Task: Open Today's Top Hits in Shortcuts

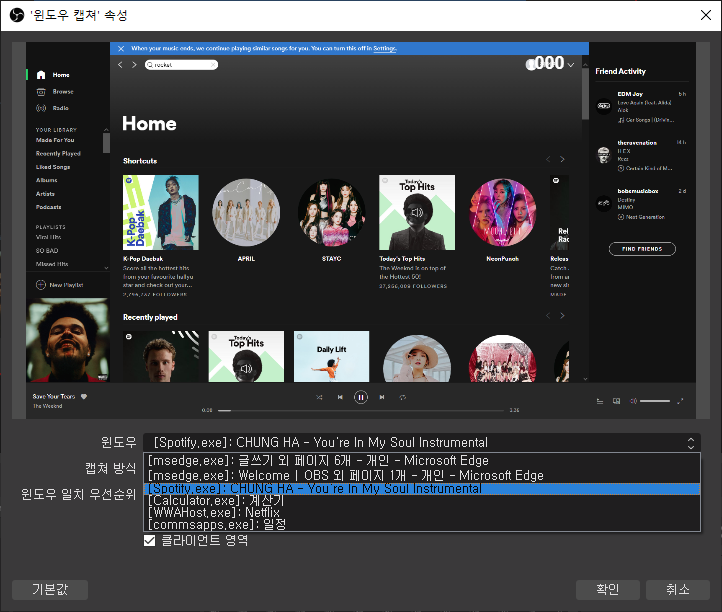Action: pyautogui.click(x=417, y=212)
